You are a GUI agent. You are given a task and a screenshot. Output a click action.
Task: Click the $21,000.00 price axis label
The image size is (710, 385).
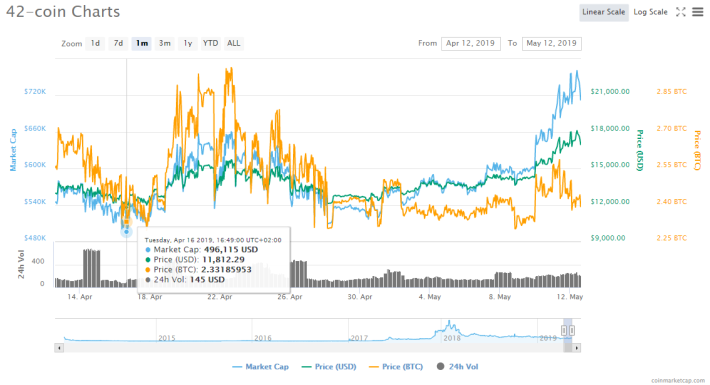tap(610, 91)
